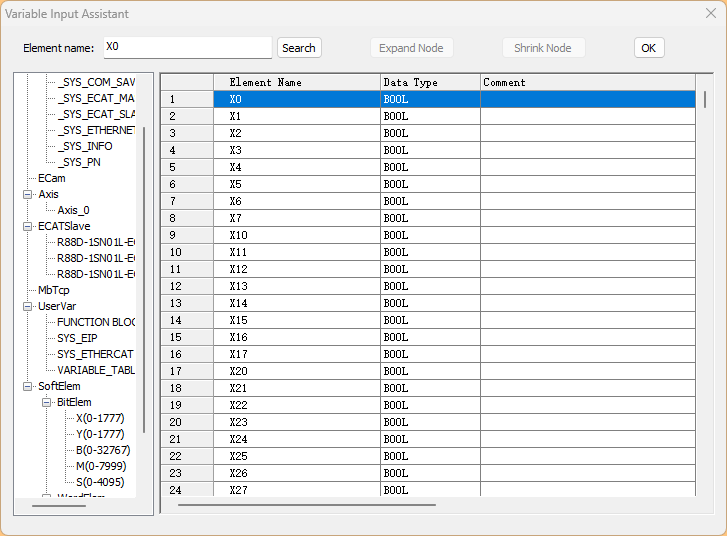Viewport: 727px width, 536px height.
Task: Select the X26 element cell
Action: point(297,473)
